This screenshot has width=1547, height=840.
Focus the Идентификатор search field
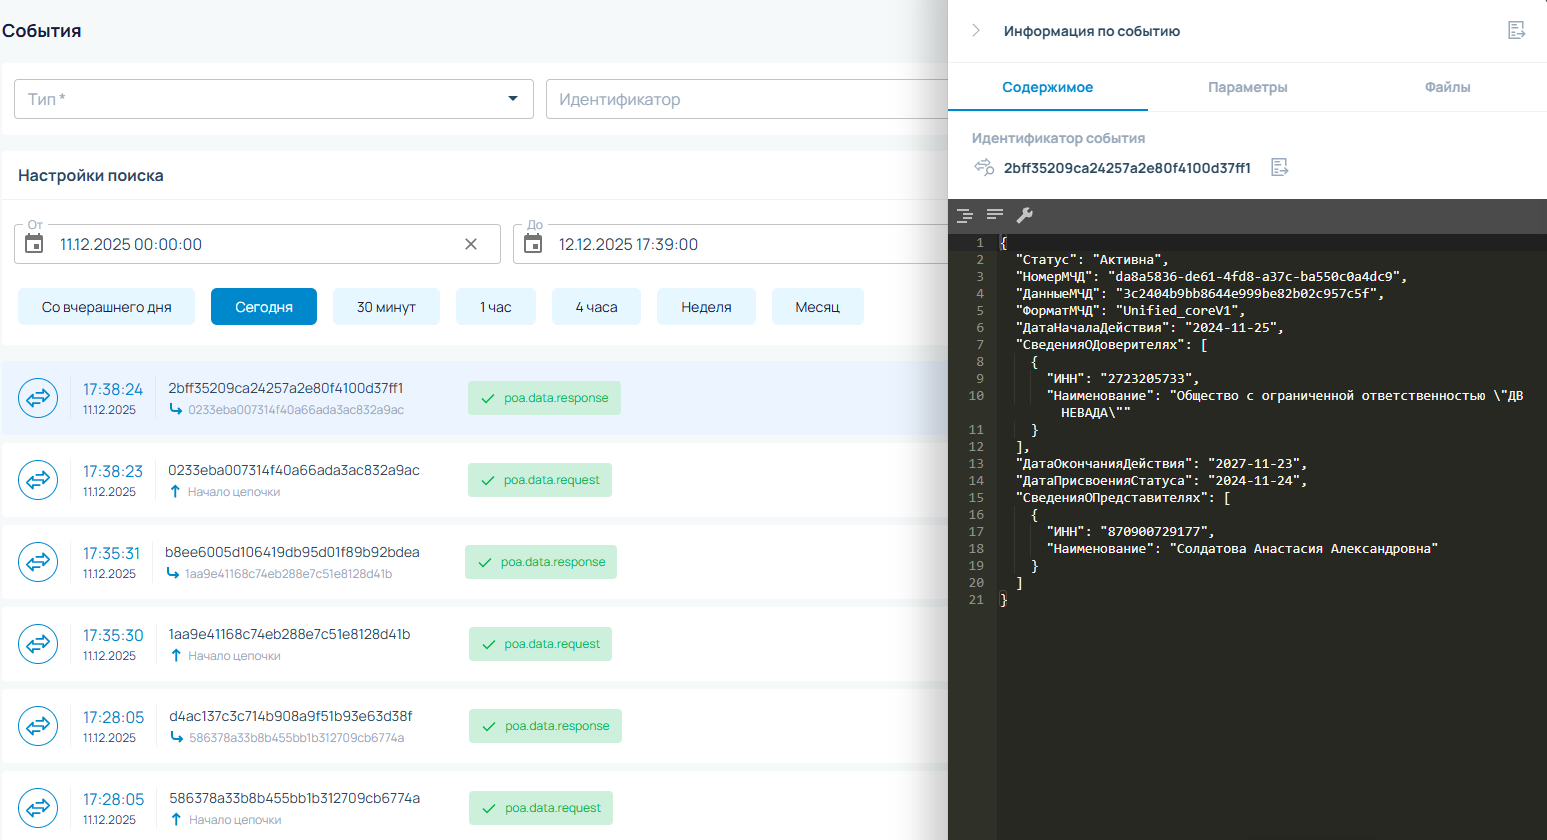pos(745,99)
